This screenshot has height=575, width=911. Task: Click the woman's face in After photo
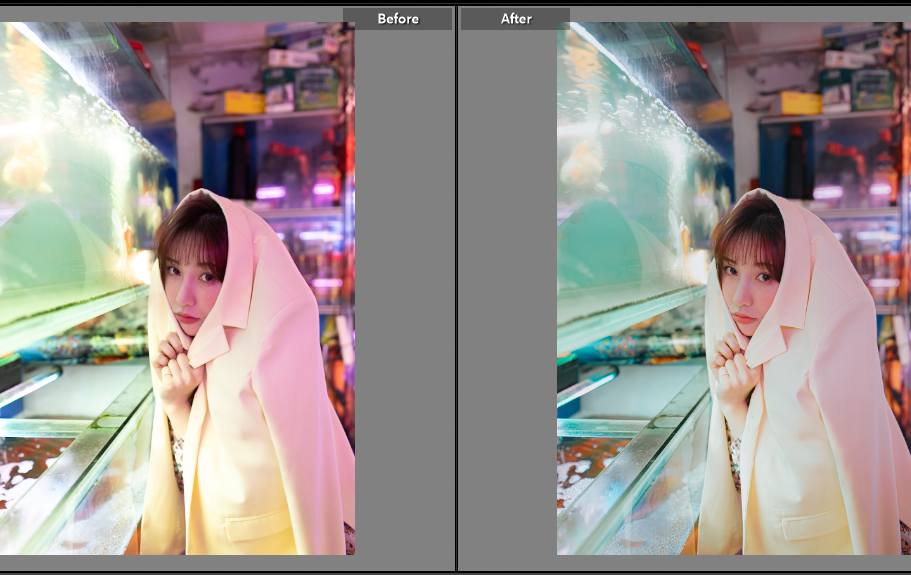(747, 285)
